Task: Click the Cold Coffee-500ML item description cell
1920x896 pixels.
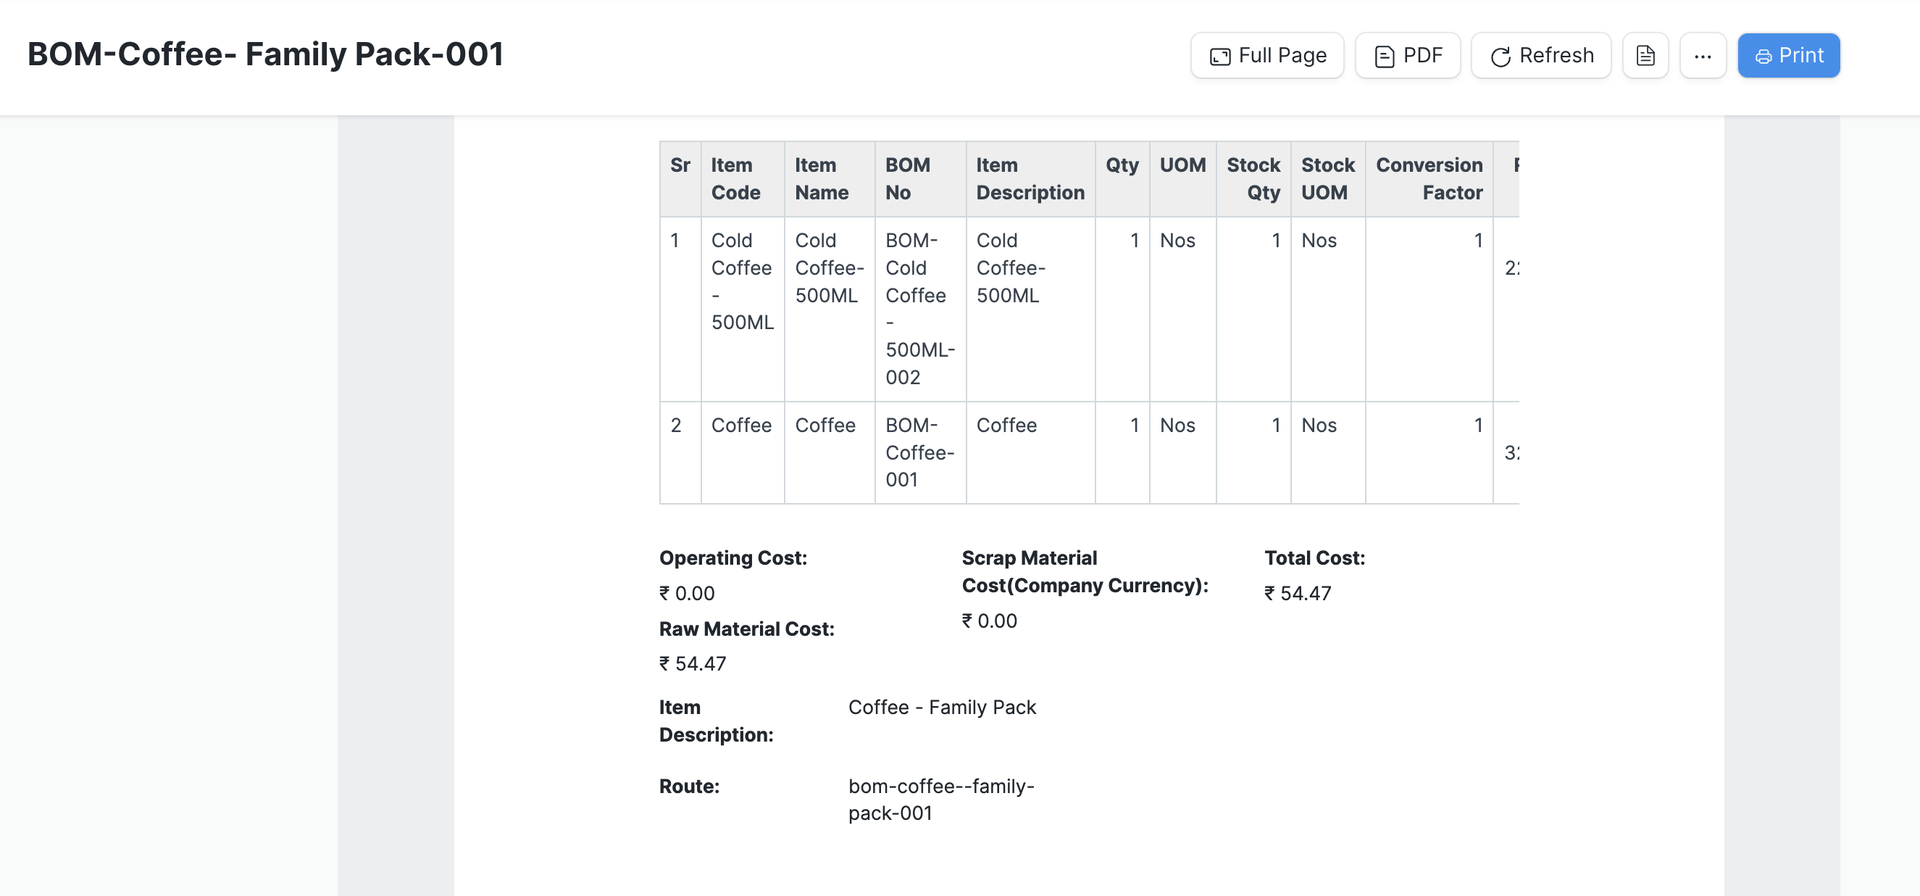Action: tap(1011, 268)
